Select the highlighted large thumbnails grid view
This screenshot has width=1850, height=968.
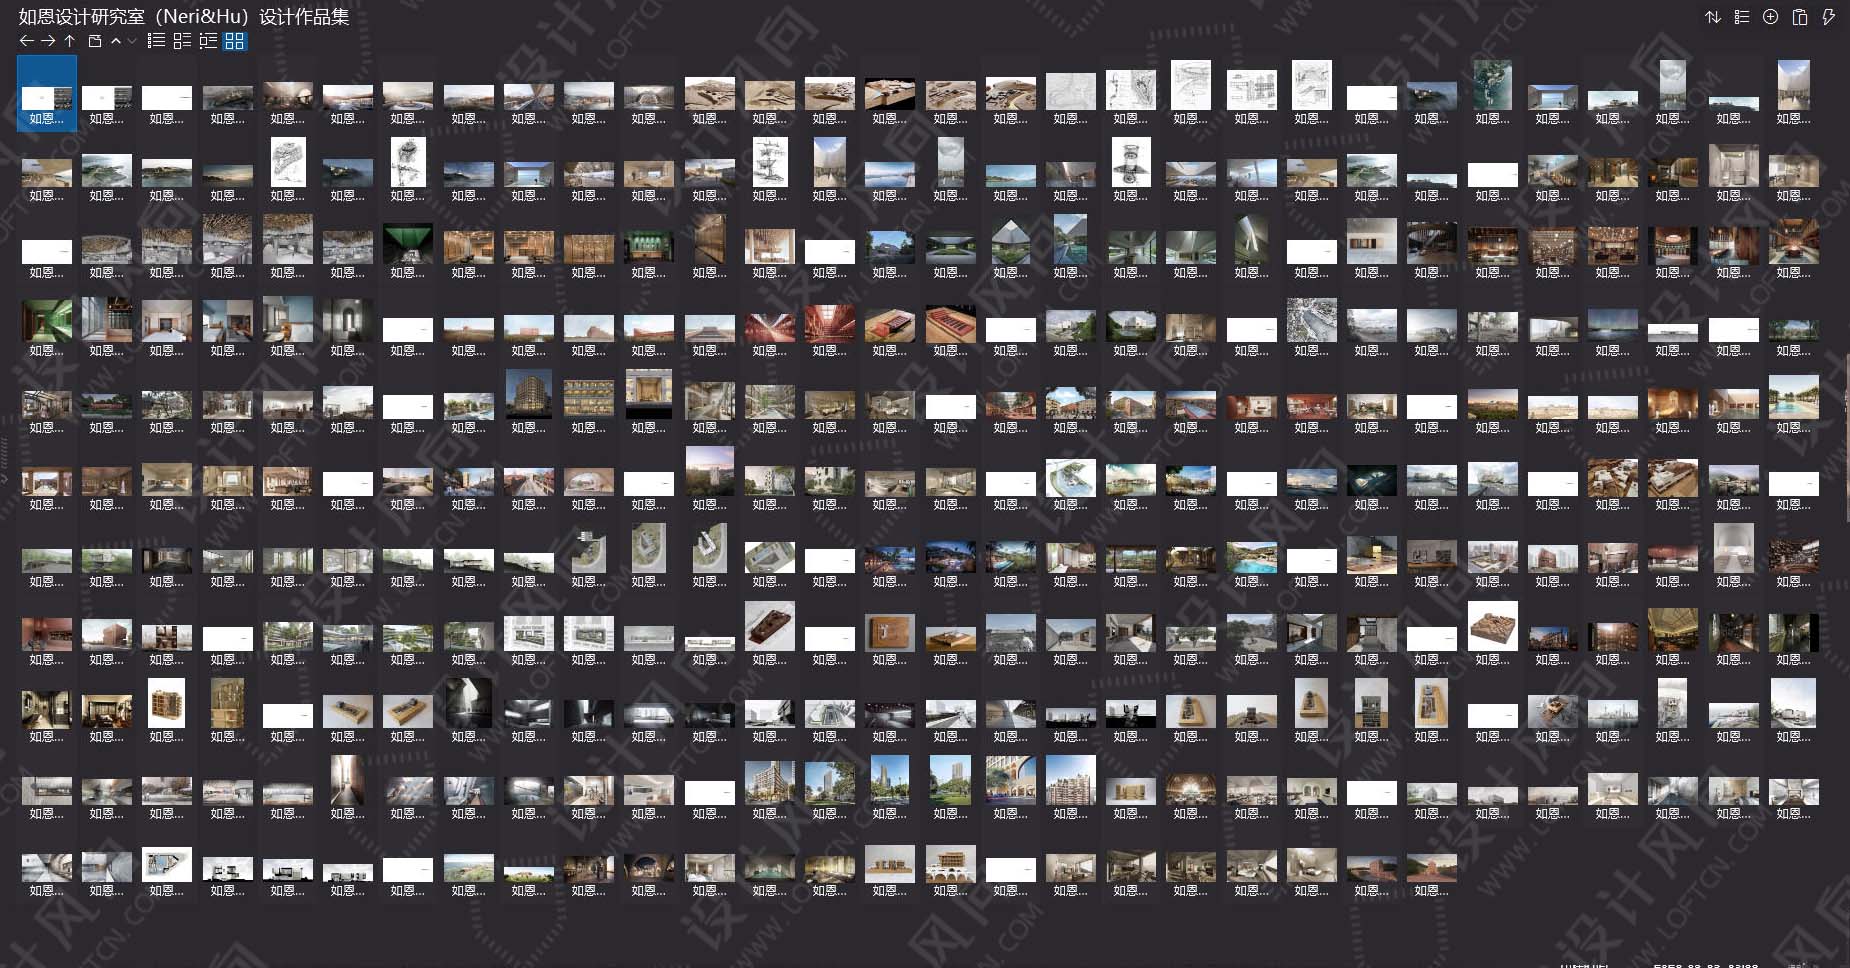pos(234,41)
